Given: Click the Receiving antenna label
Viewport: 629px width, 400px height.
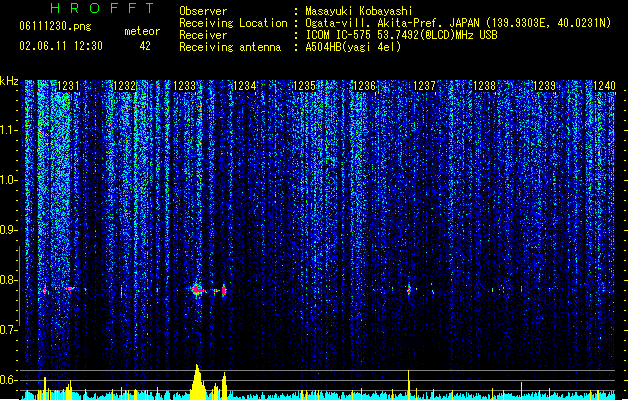Looking at the screenshot, I should [x=230, y=47].
